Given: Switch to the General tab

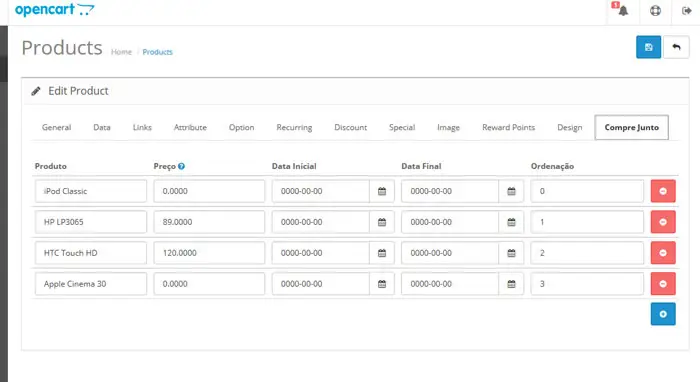Looking at the screenshot, I should [56, 127].
